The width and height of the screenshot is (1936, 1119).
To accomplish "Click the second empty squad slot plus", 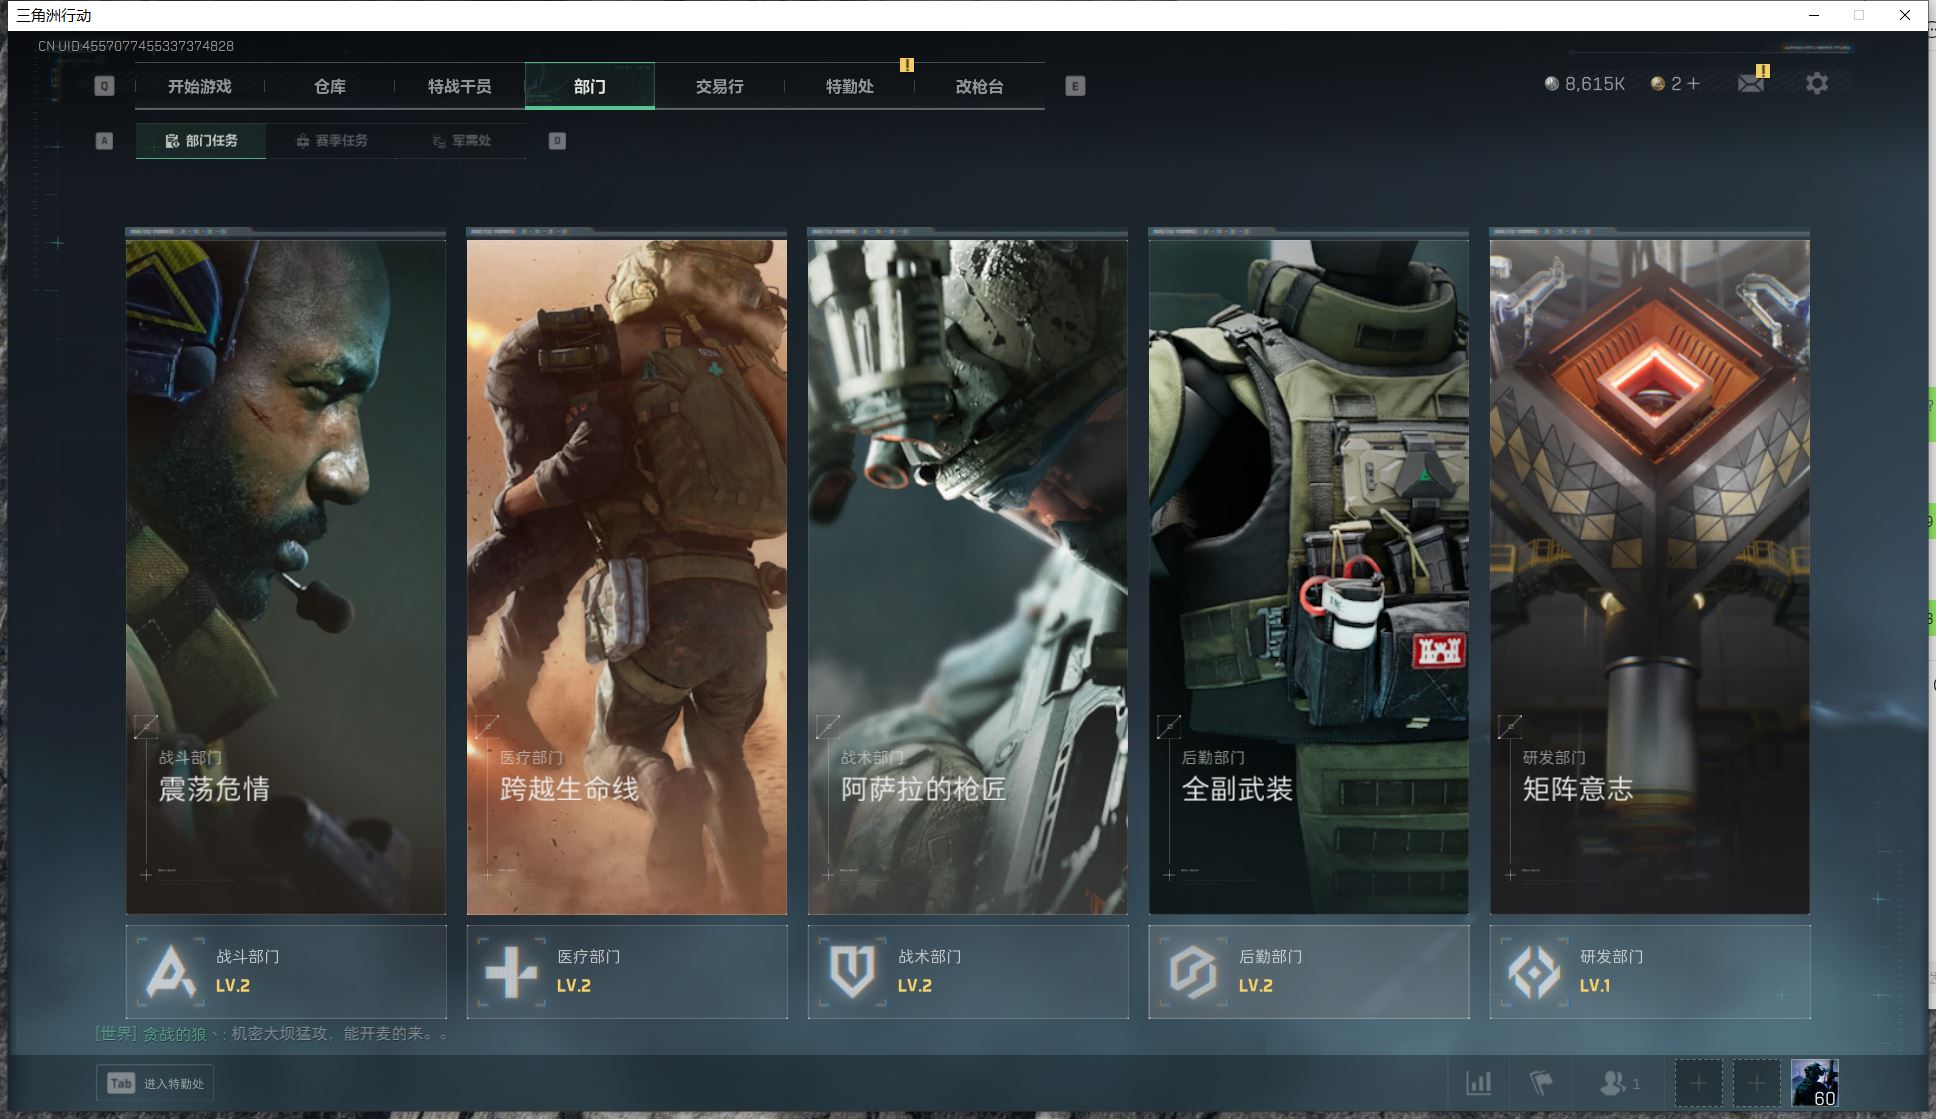I will click(x=1756, y=1083).
